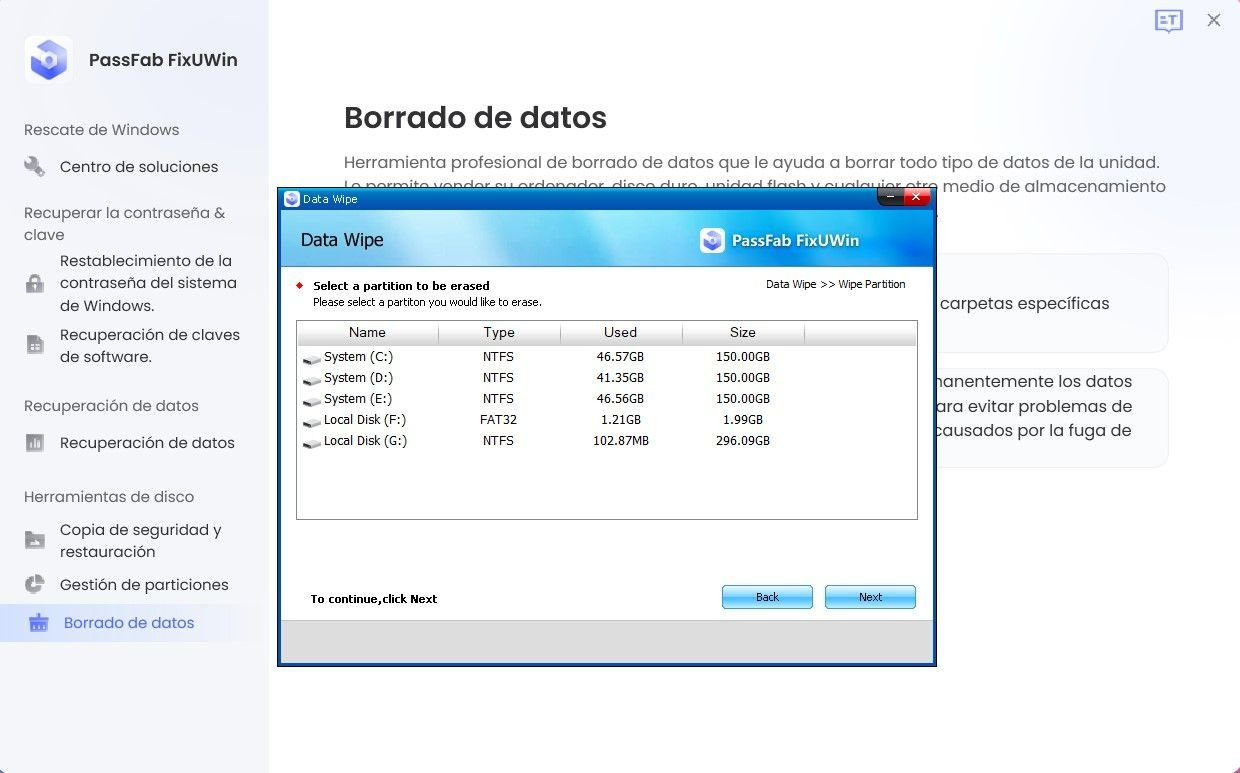The width and height of the screenshot is (1240, 773).
Task: Select the System (D:) partition
Action: pyautogui.click(x=358, y=378)
